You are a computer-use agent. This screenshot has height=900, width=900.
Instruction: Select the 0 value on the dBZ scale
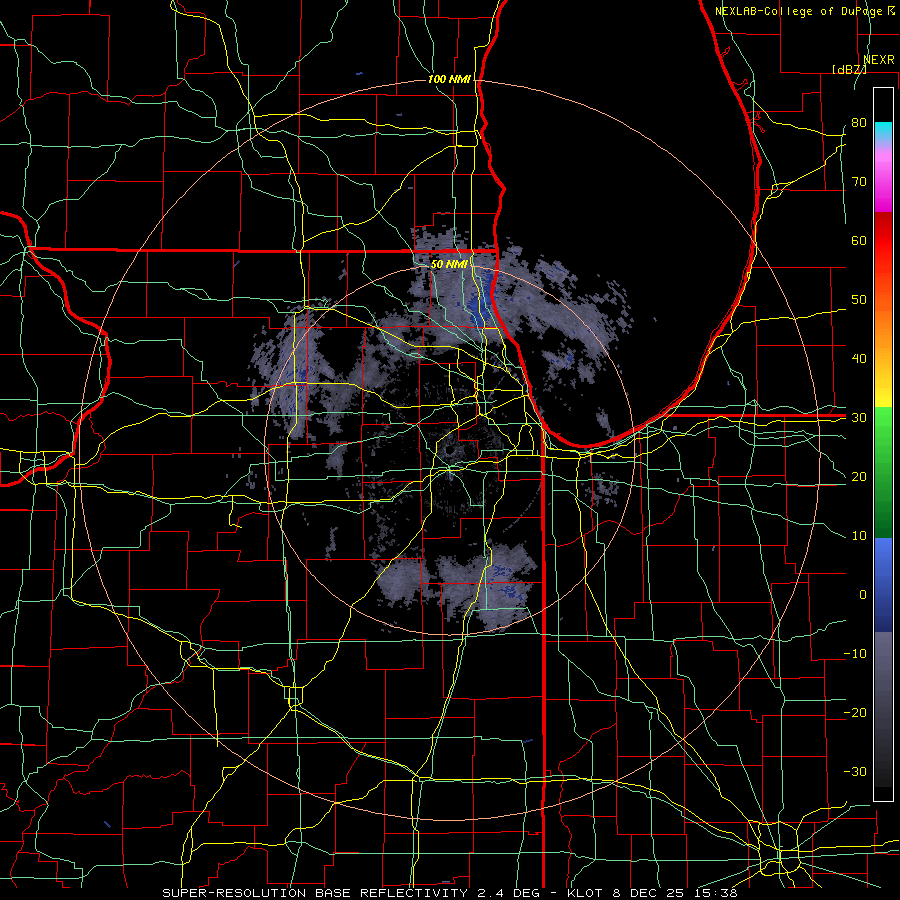863,595
